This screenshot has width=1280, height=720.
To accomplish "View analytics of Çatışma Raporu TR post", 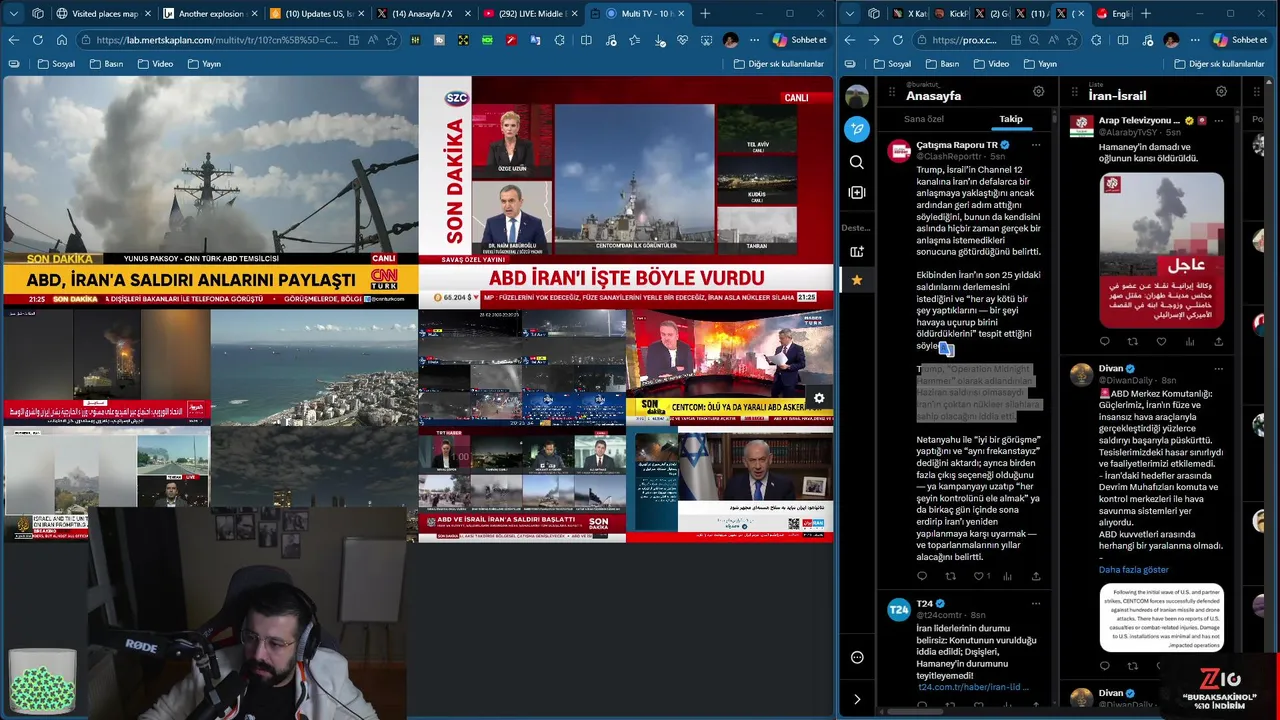I will pos(1007,576).
